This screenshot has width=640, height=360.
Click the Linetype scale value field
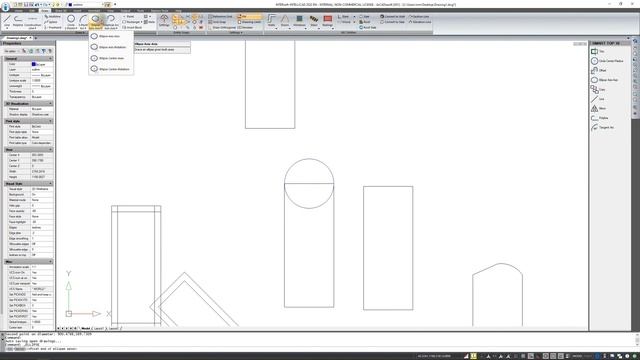coord(42,81)
